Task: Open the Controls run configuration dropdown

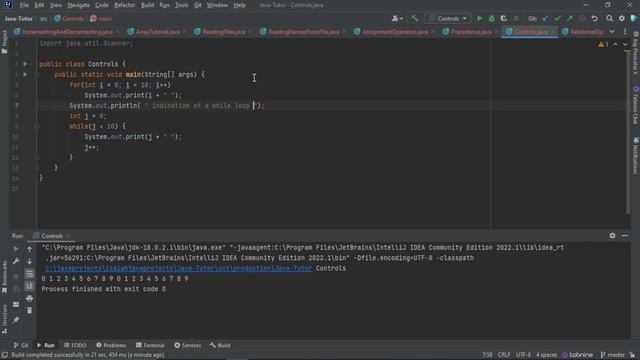Action: pos(448,18)
